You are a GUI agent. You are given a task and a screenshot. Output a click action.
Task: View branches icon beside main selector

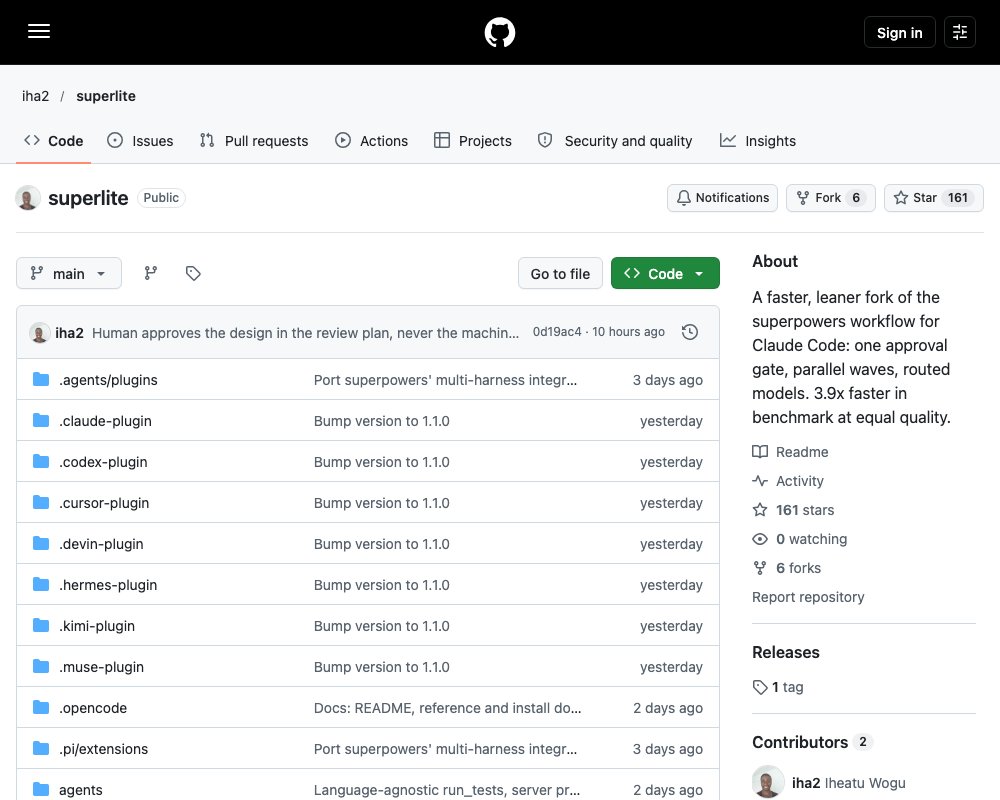(151, 273)
